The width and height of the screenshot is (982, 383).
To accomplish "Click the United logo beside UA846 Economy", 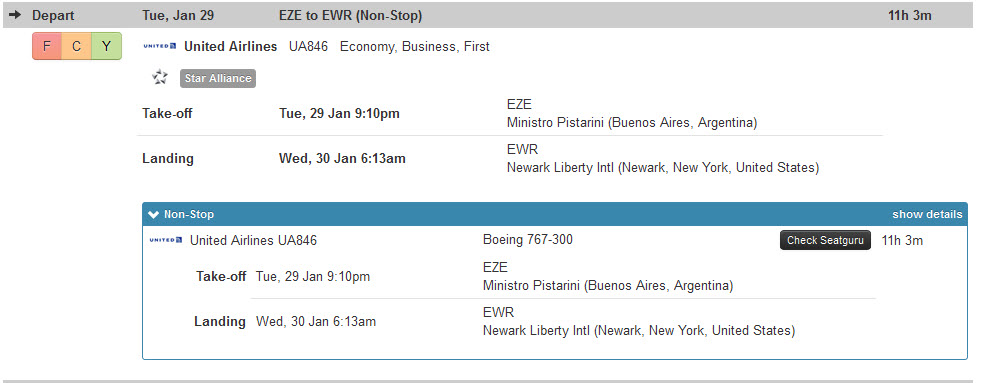I will point(160,46).
